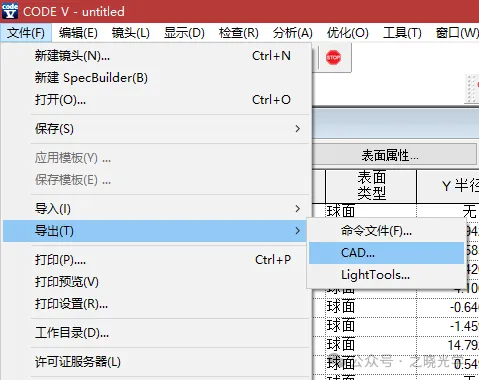
Task: Open the 显示(D) menu
Action: click(x=184, y=33)
